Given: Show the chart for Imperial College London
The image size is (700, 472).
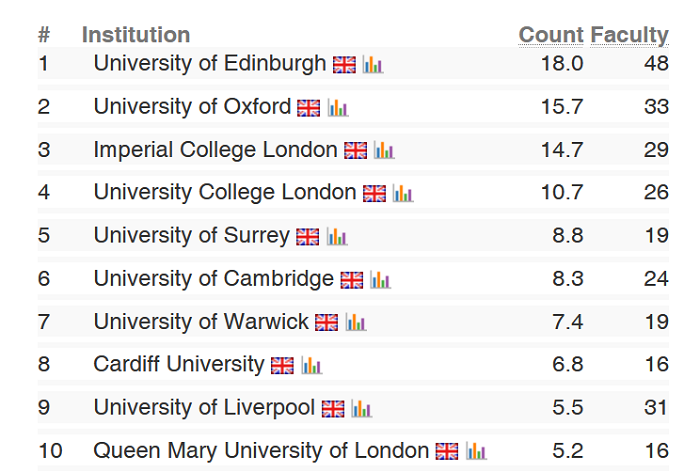Looking at the screenshot, I should click(x=384, y=151).
